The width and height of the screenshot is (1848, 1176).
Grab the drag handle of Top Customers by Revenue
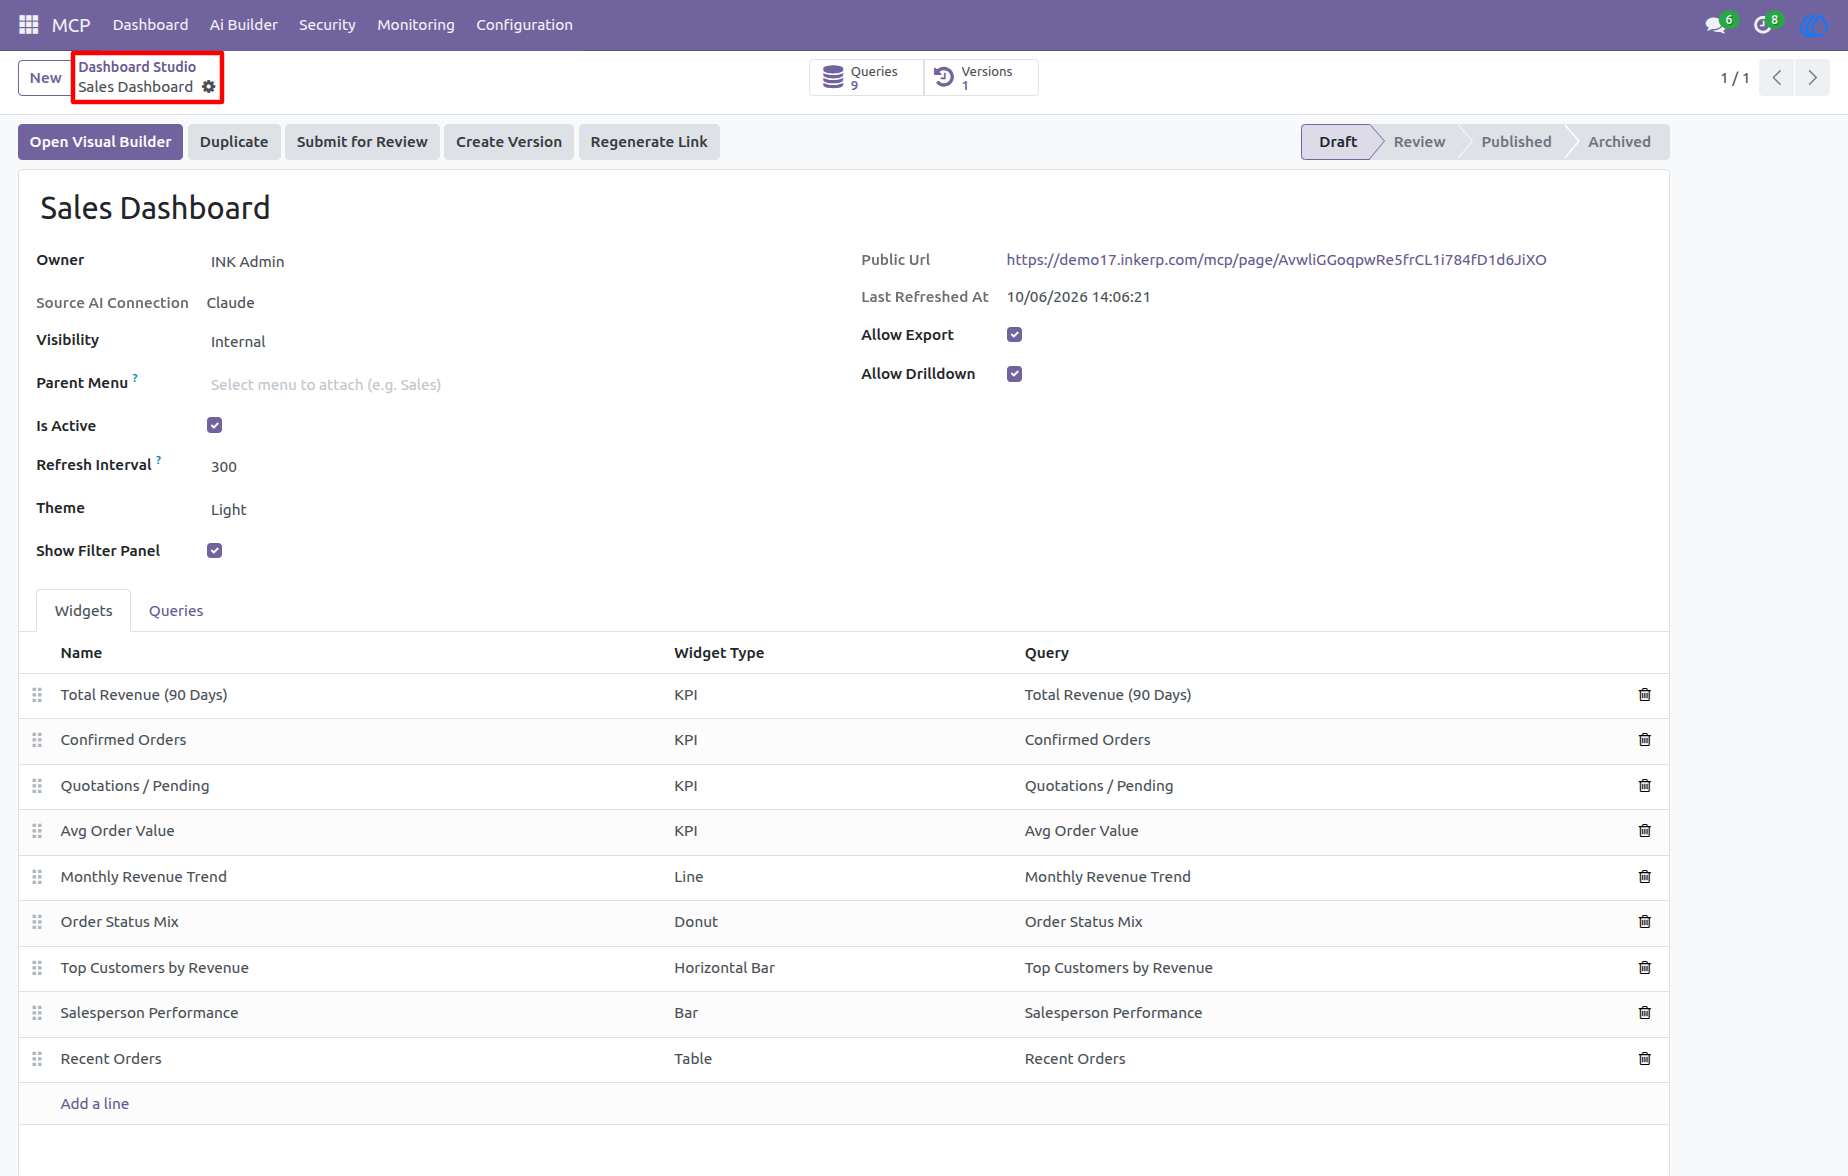click(x=37, y=968)
